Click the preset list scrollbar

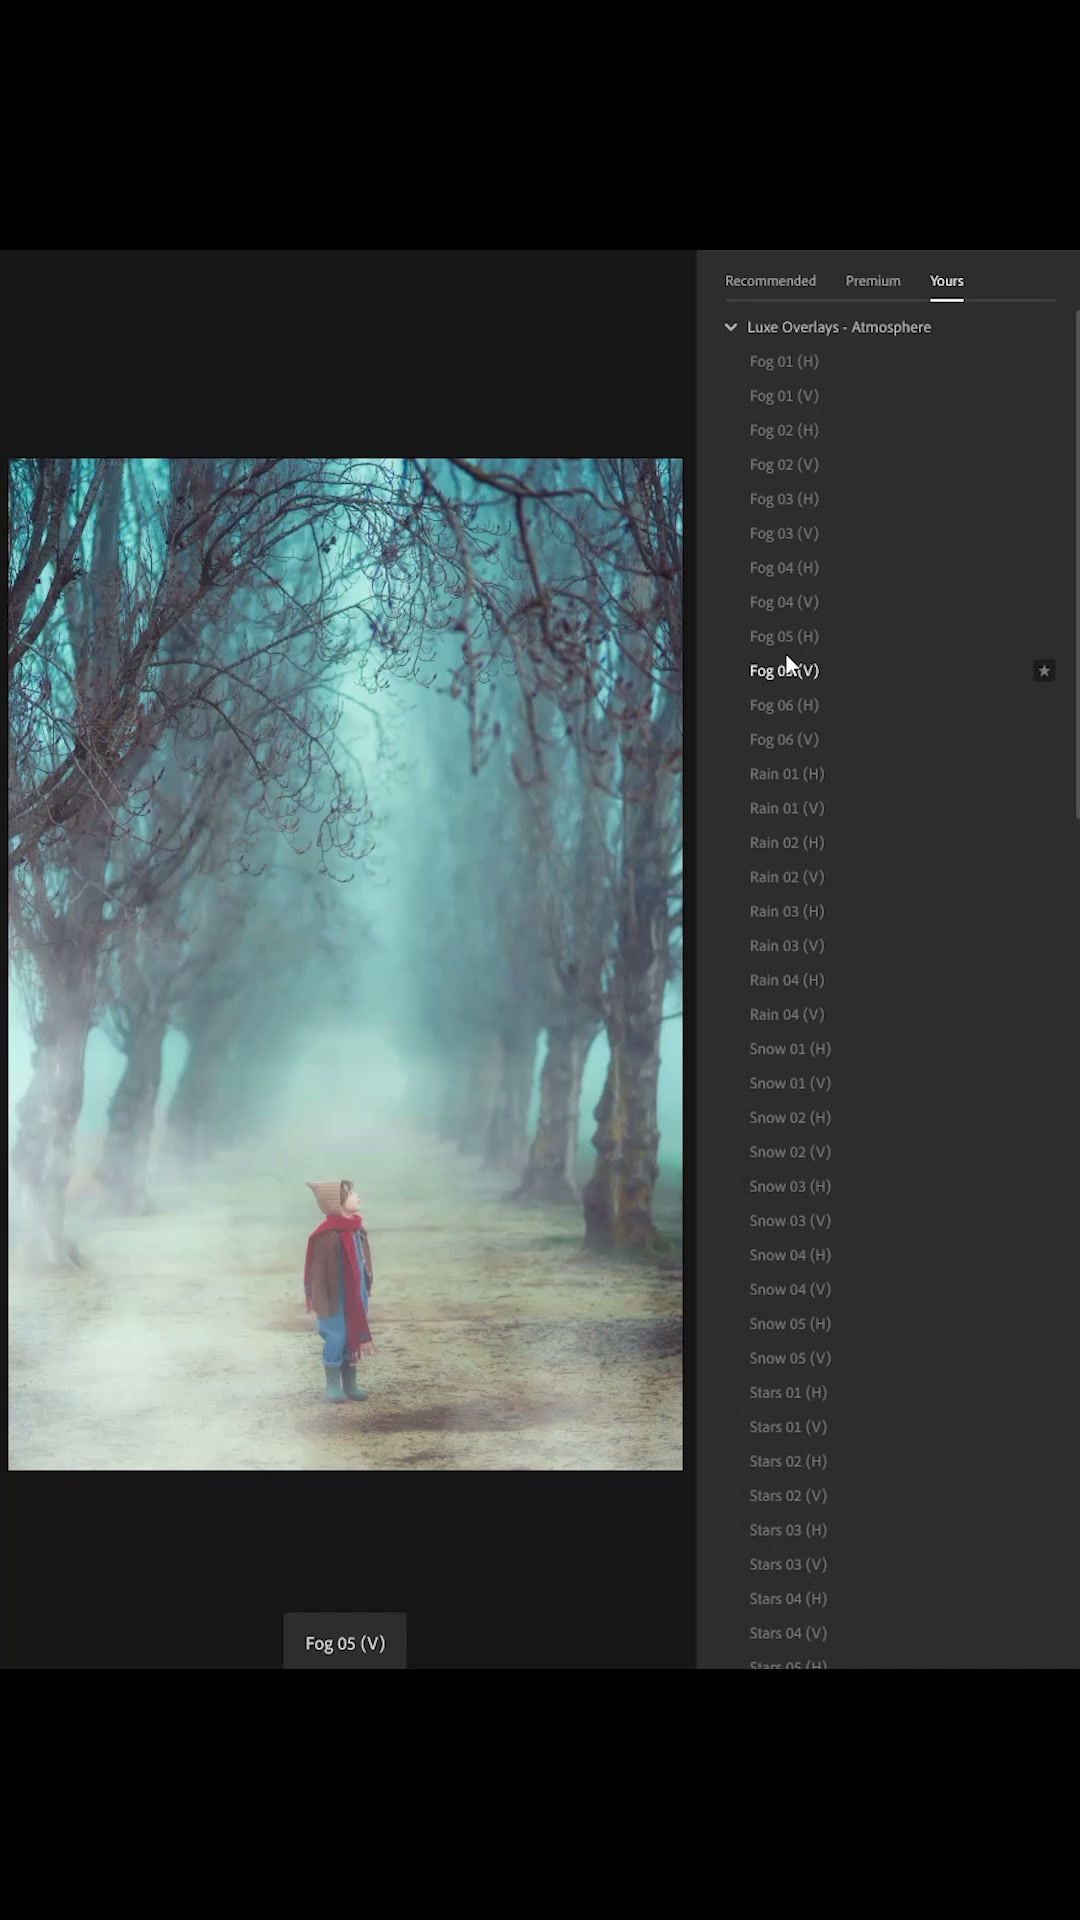pyautogui.click(x=1077, y=565)
